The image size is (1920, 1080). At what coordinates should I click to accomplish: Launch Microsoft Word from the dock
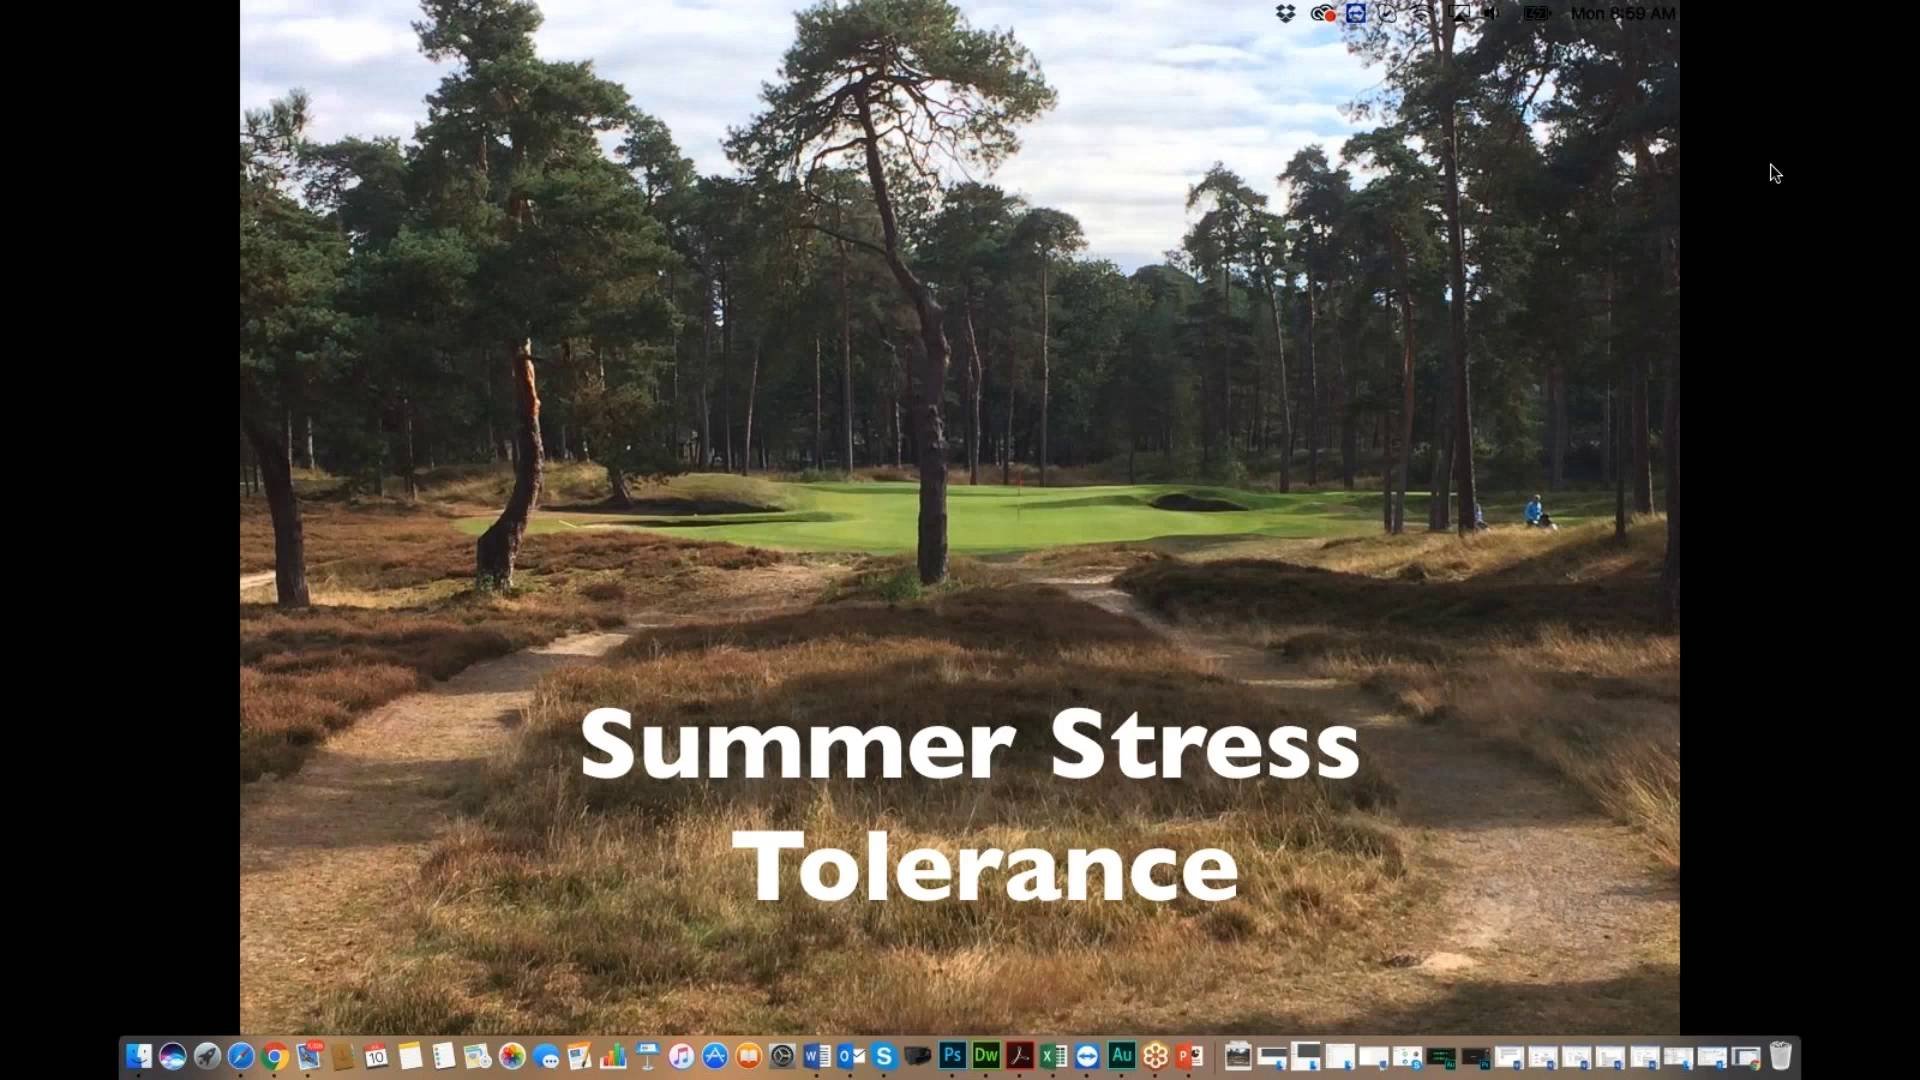[816, 1056]
